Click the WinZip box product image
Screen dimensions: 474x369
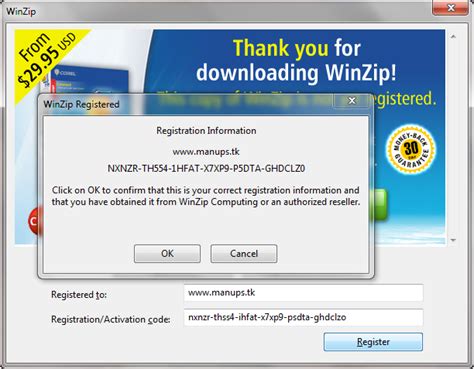click(85, 79)
